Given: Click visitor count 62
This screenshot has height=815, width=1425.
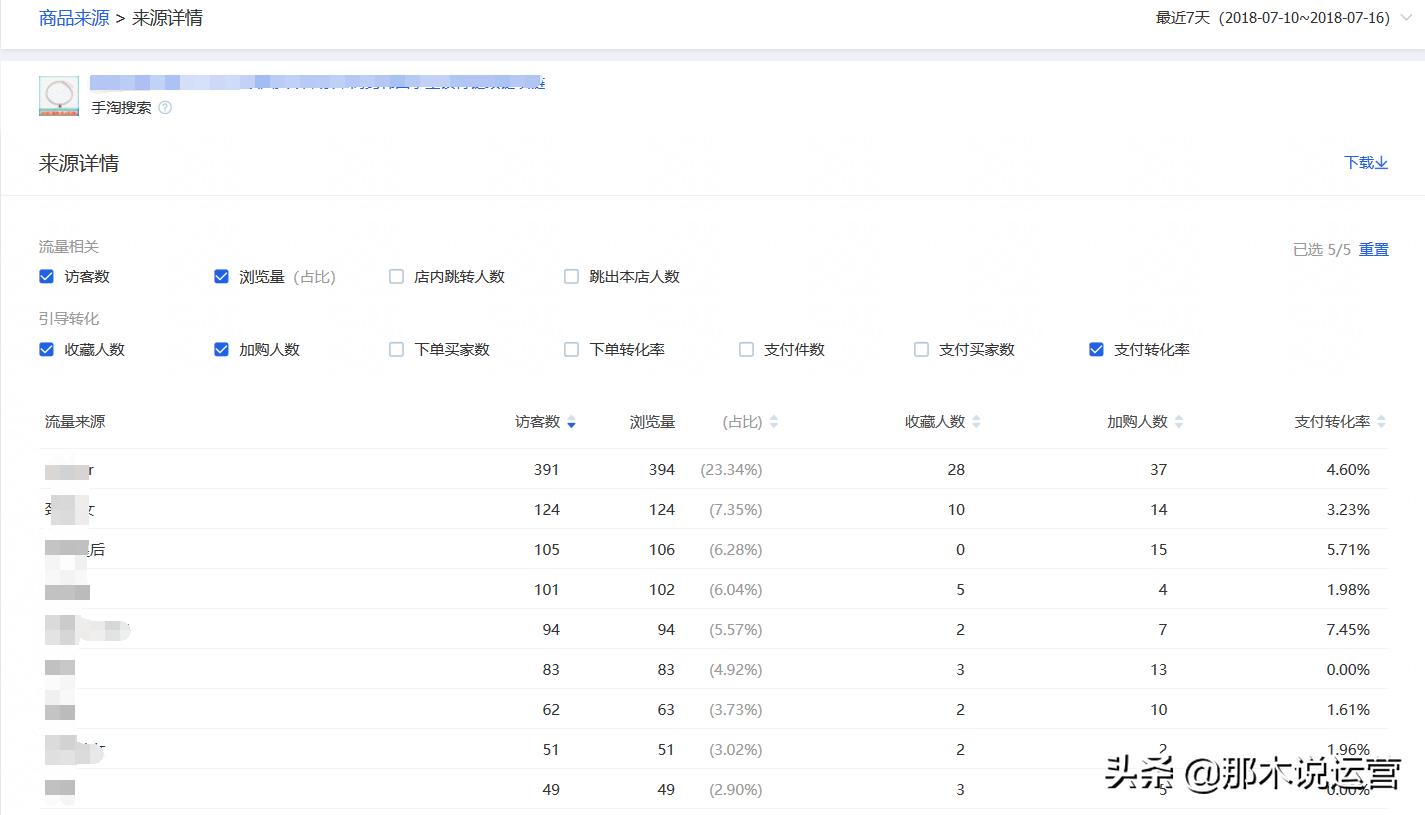Looking at the screenshot, I should pyautogui.click(x=551, y=710).
